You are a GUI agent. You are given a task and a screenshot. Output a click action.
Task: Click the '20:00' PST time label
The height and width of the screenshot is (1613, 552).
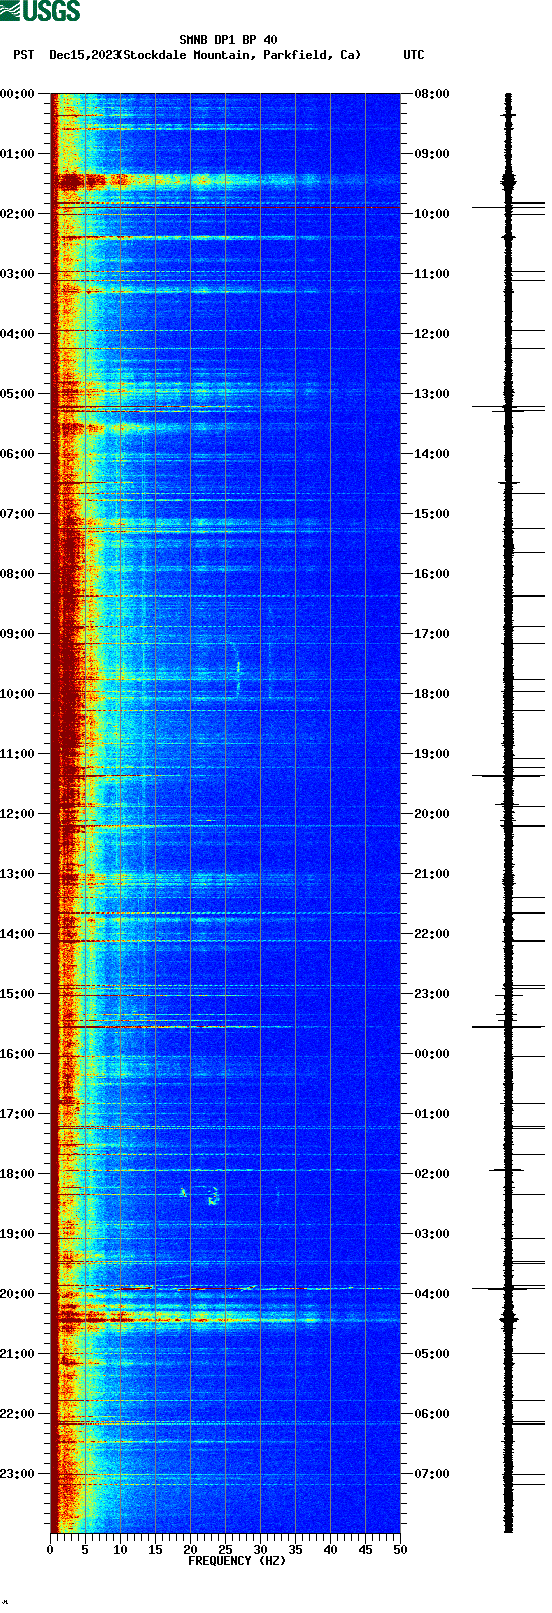17,1294
